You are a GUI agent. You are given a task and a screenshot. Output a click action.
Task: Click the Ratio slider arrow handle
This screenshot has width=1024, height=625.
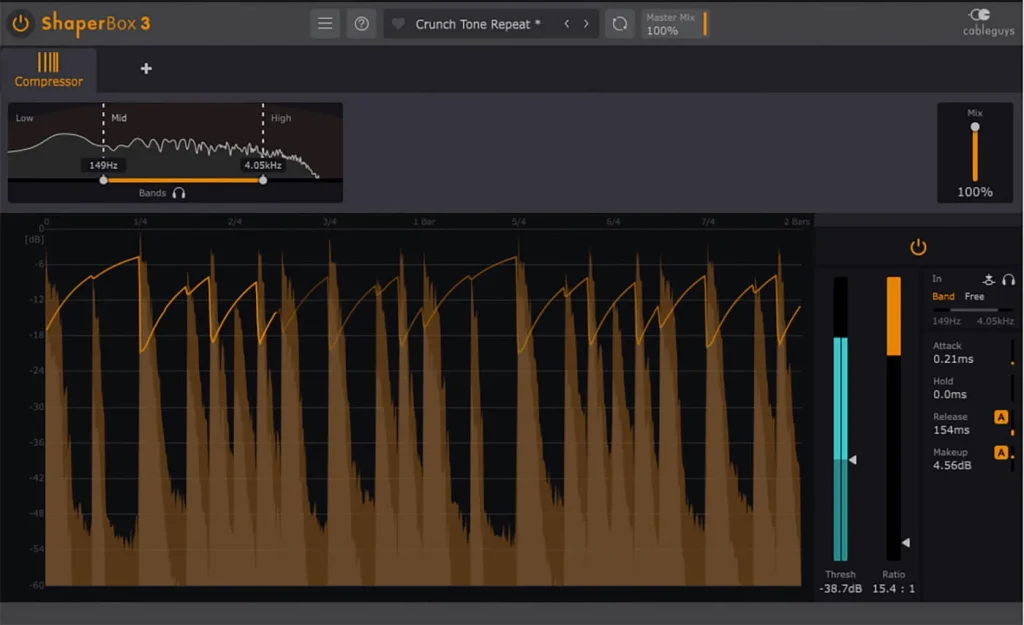pos(906,543)
